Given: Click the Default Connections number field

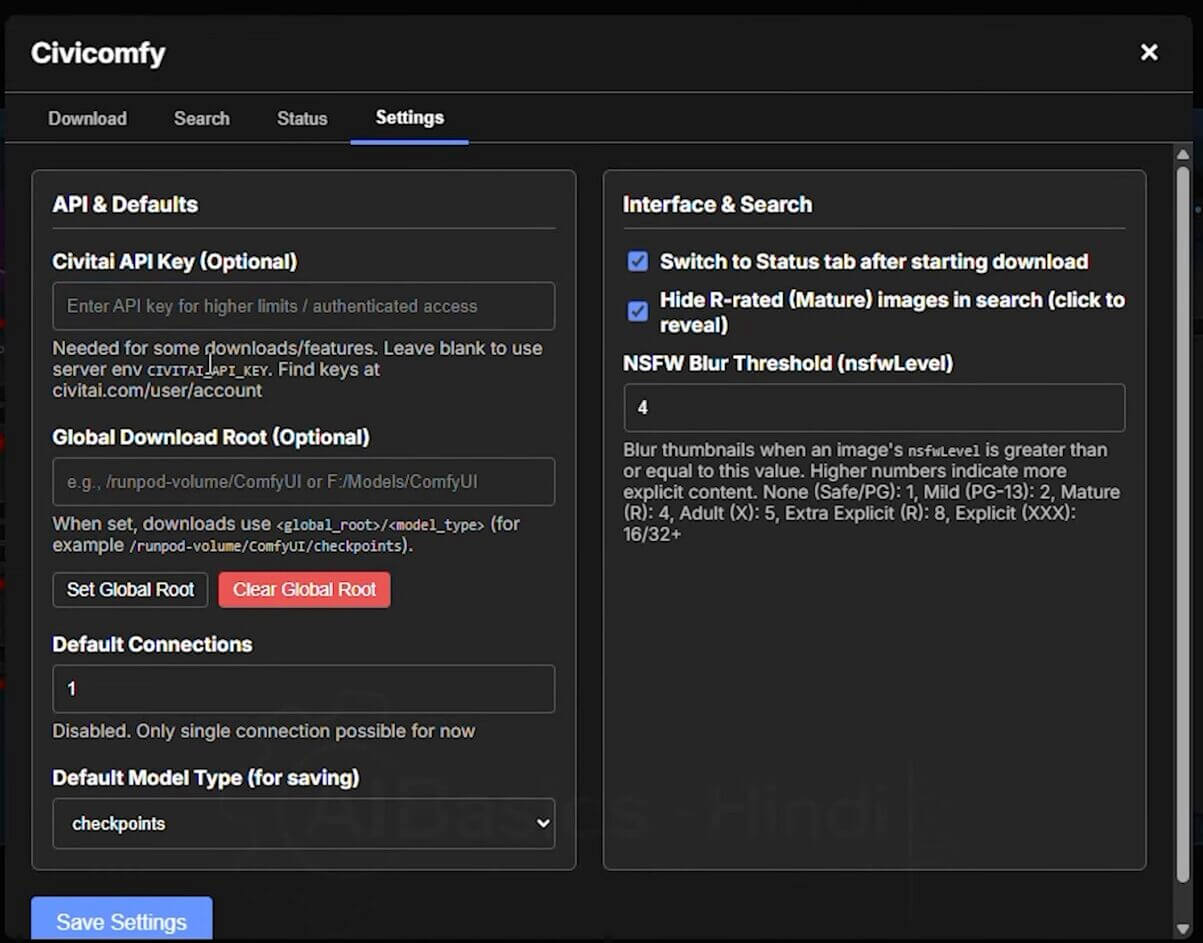Looking at the screenshot, I should coord(304,689).
